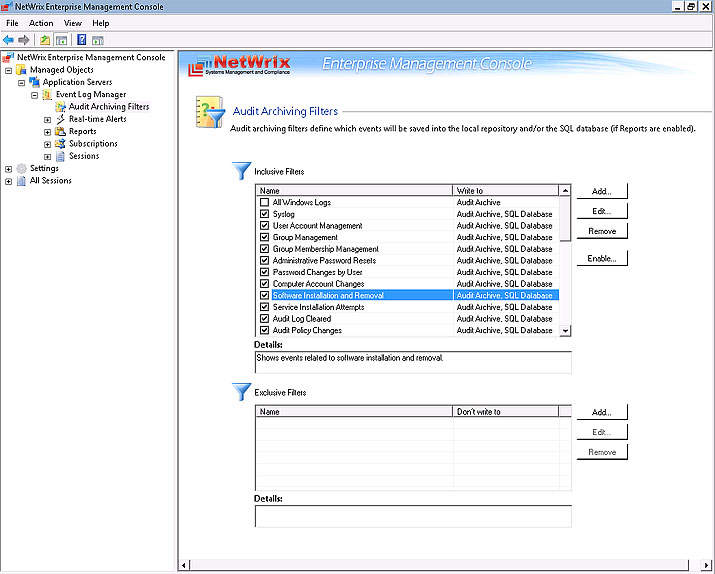Click the All Sessions tree icon
Screen dimensions: 715x574
click(21, 181)
